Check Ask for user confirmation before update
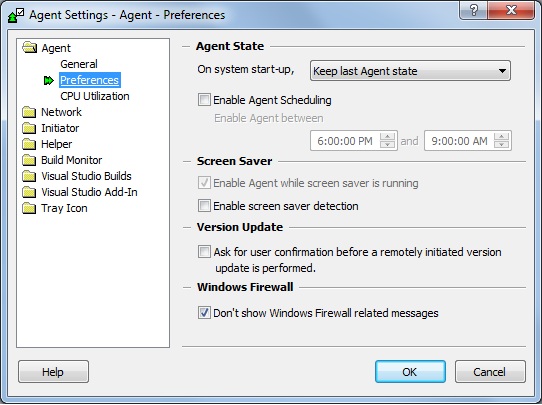The image size is (542, 405). tap(204, 252)
